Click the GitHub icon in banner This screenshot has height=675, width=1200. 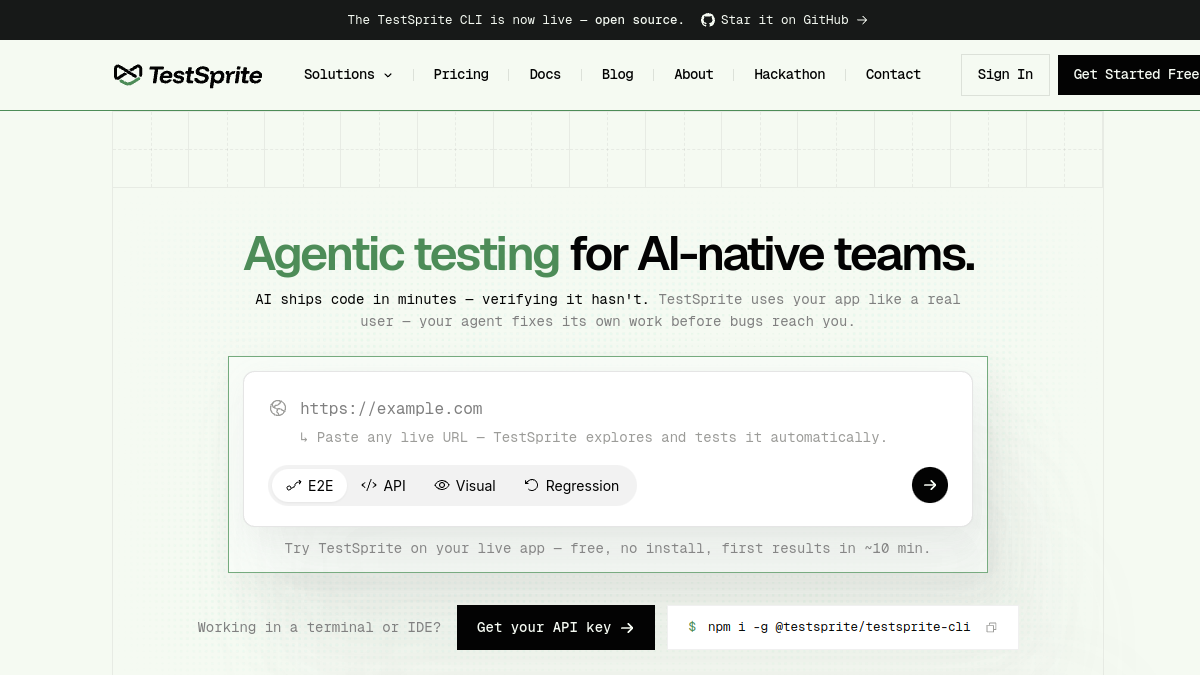[x=708, y=20]
